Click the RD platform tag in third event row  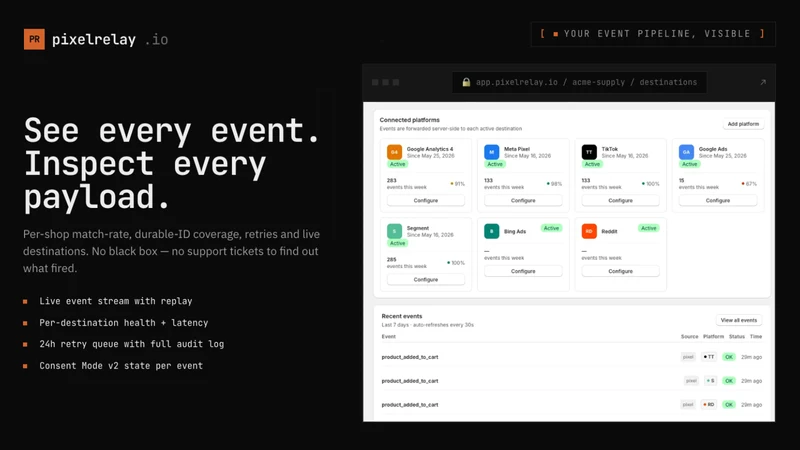pos(709,405)
